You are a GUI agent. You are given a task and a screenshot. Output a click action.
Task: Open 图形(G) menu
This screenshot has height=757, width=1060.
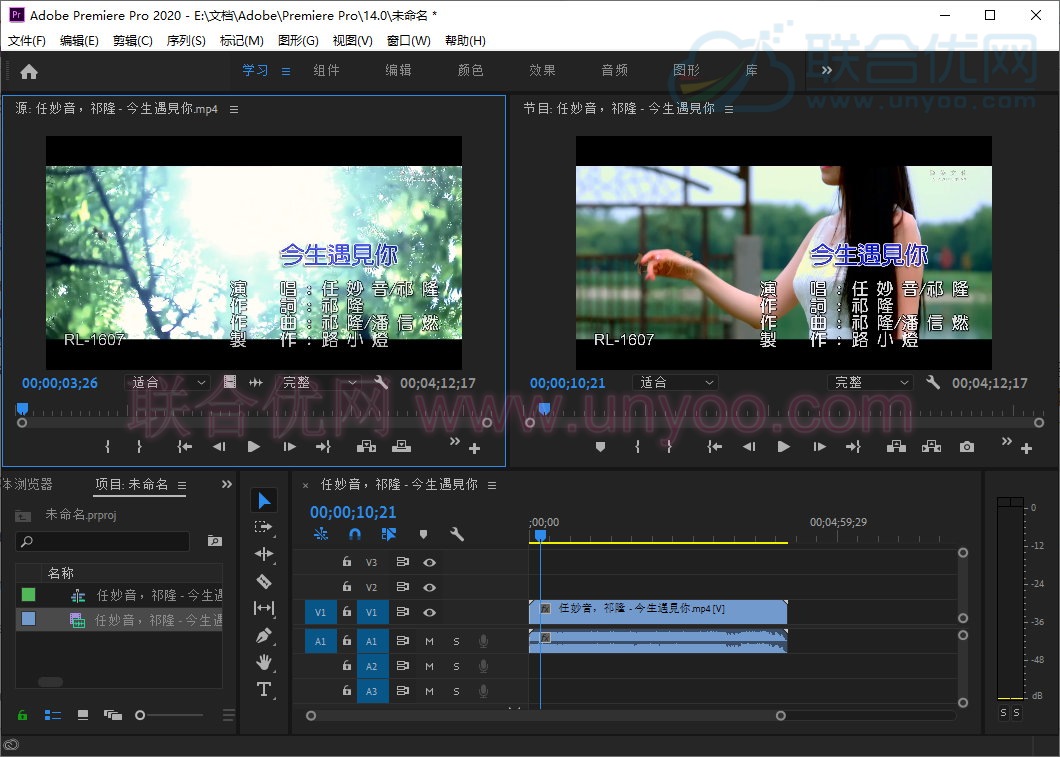298,41
